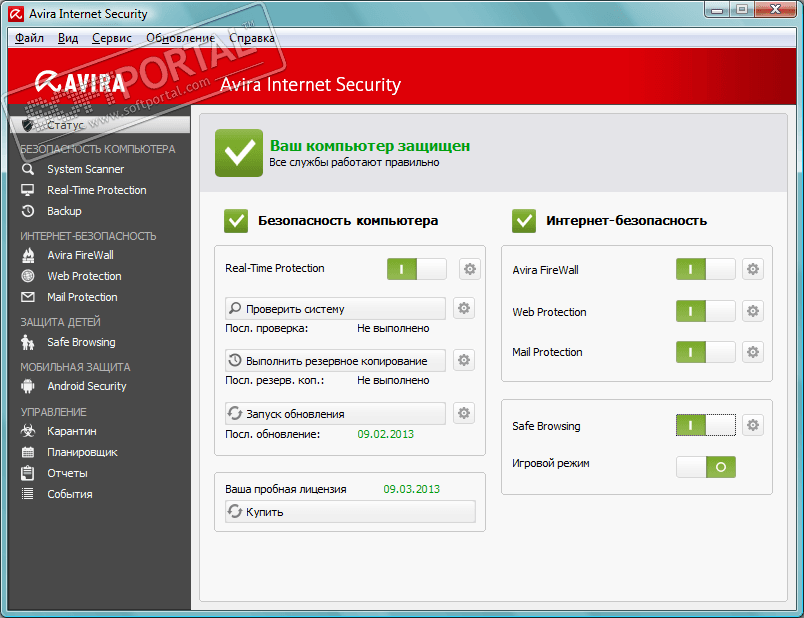Viewport: 804px width, 618px height.
Task: Open the Справка menu
Action: coord(252,38)
